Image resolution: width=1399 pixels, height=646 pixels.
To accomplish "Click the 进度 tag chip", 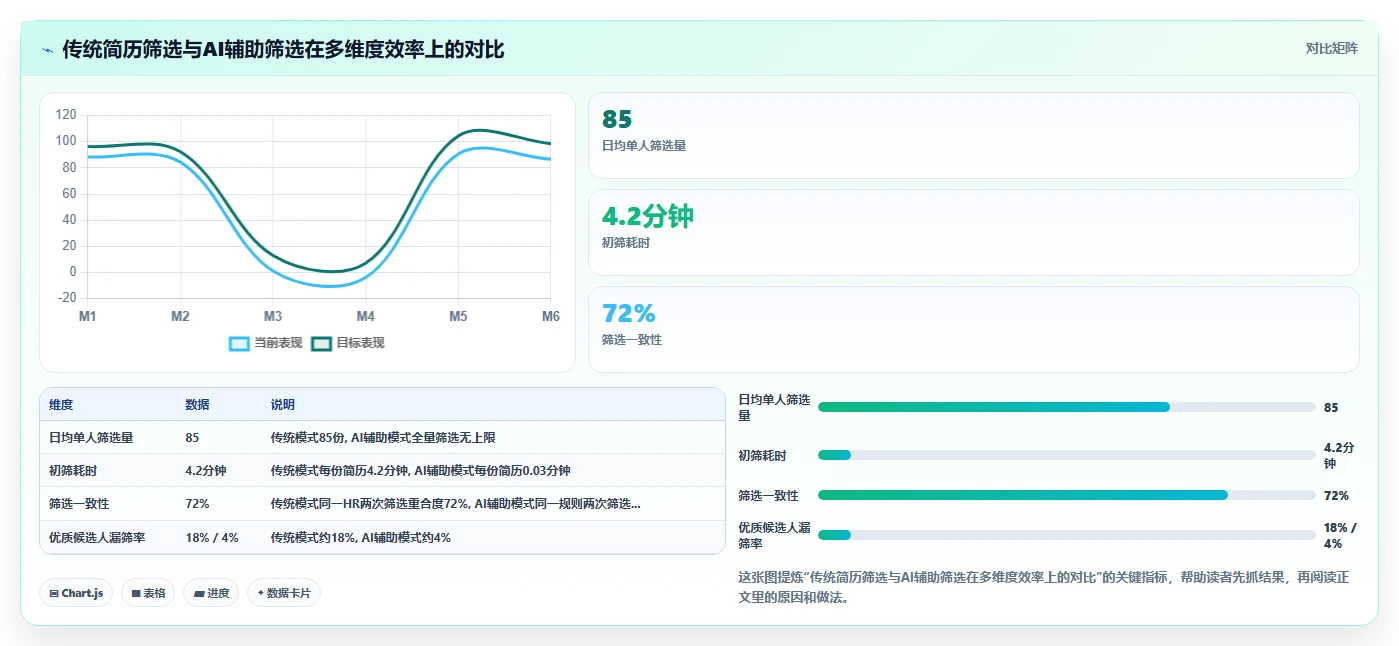I will point(211,593).
